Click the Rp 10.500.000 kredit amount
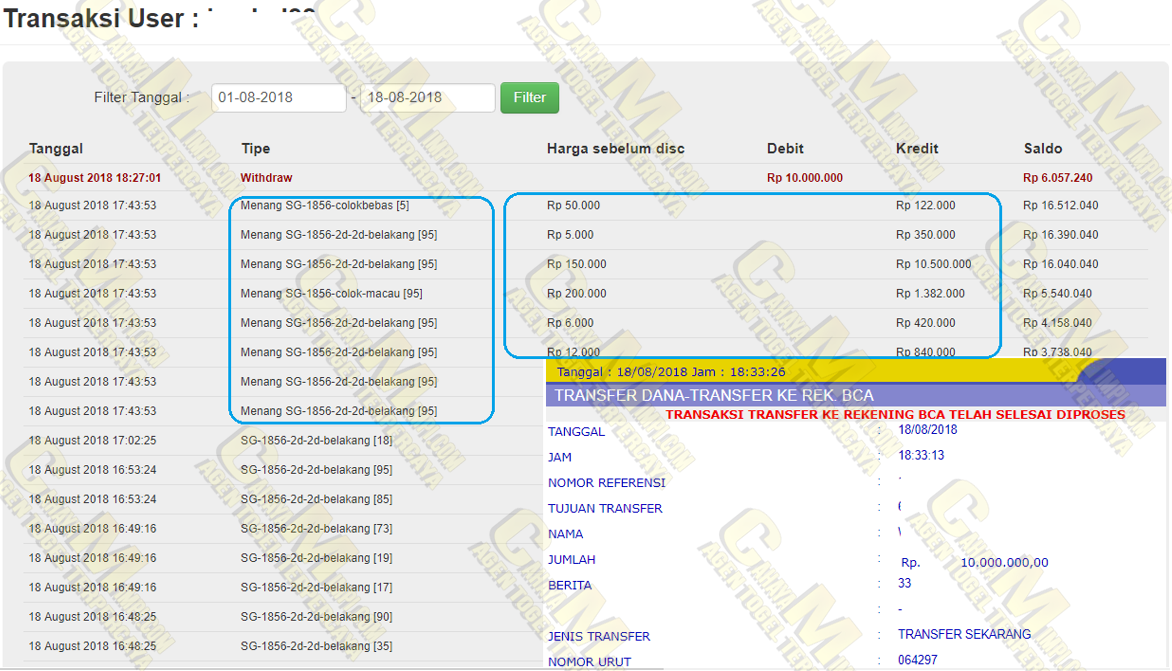Viewport: 1172px width, 671px height. pyautogui.click(x=933, y=265)
